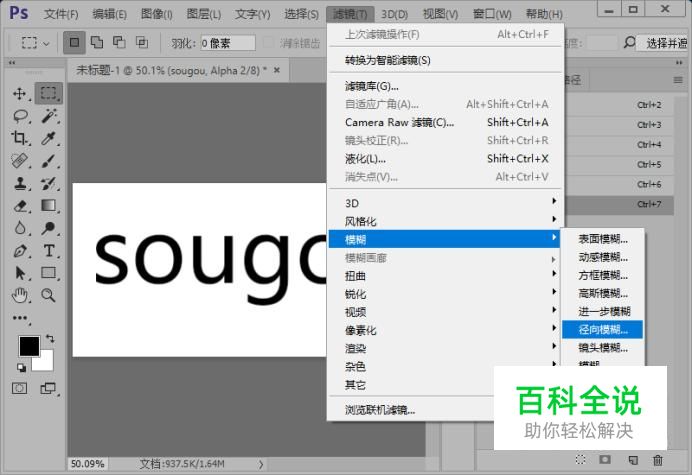Swap foreground and background colors
This screenshot has width=692, height=475.
[x=50, y=339]
